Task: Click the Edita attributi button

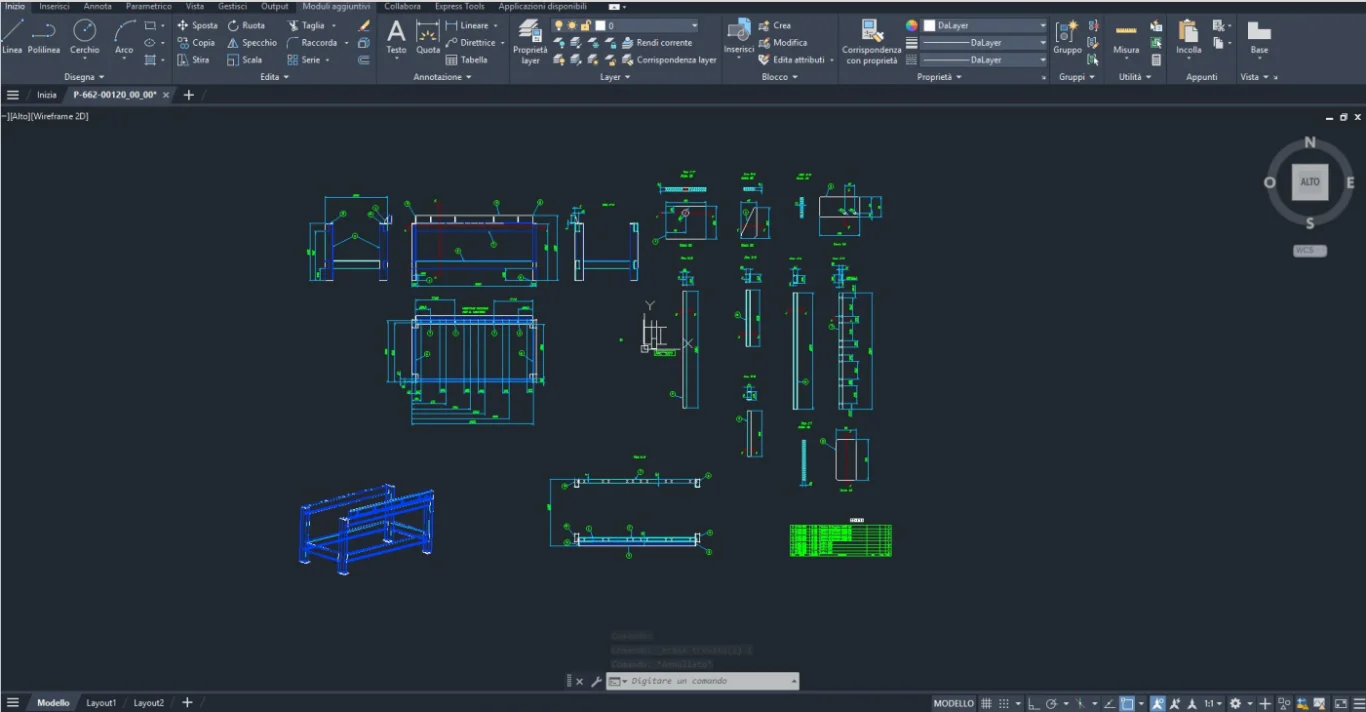Action: [797, 60]
